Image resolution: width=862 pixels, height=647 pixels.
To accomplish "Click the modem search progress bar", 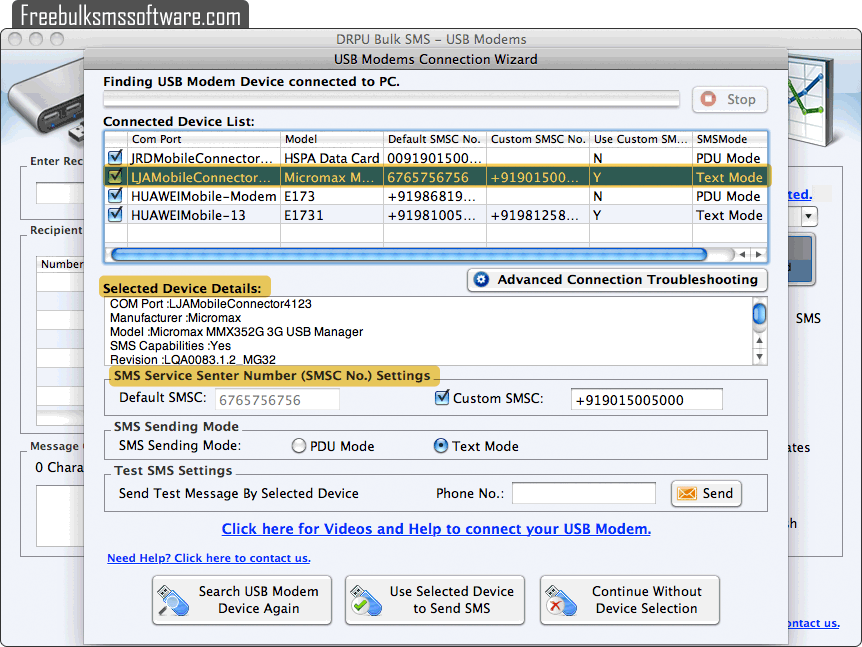I will (x=391, y=99).
